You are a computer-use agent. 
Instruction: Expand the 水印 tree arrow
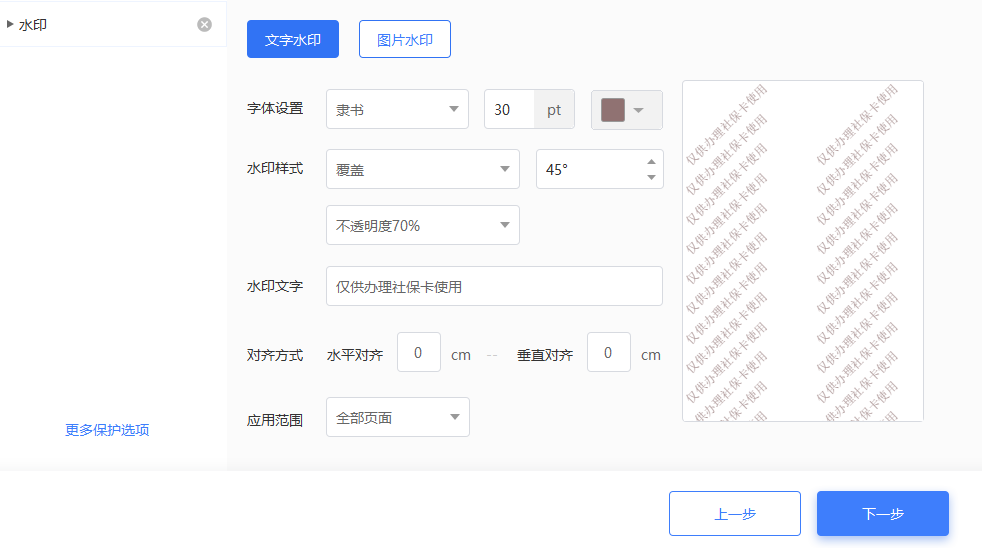coord(10,24)
